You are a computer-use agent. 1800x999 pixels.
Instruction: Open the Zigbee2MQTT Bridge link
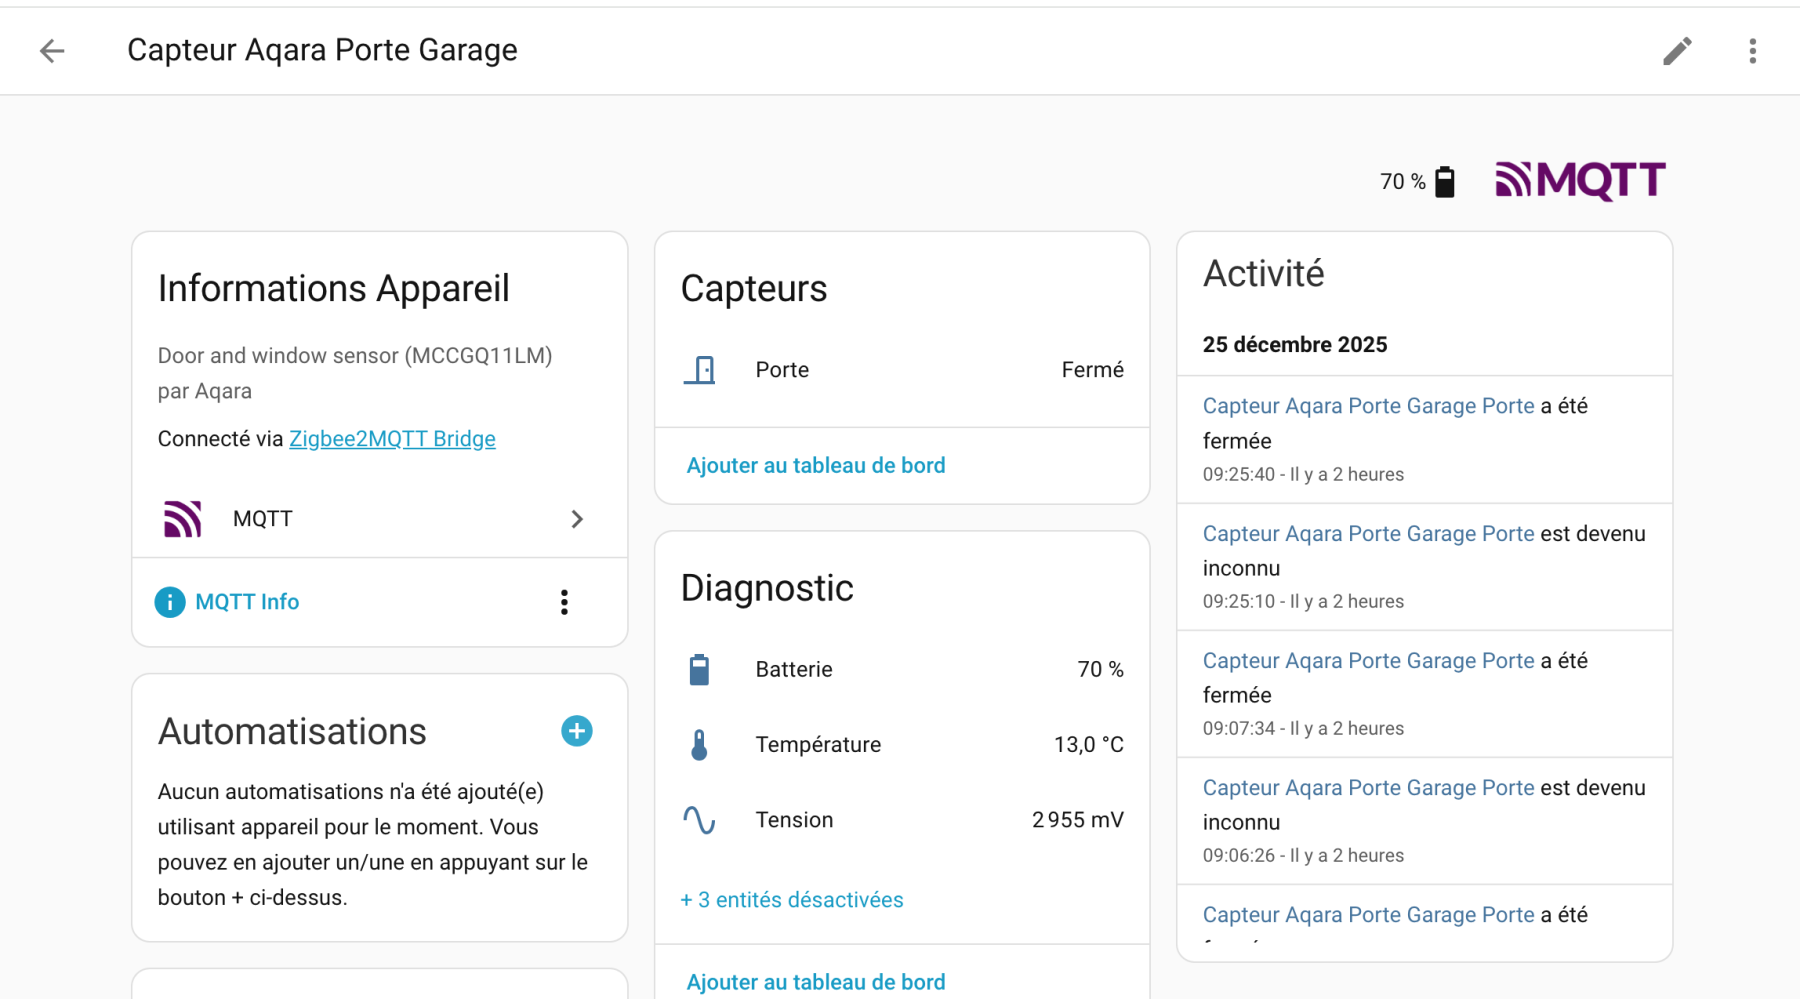(x=392, y=439)
